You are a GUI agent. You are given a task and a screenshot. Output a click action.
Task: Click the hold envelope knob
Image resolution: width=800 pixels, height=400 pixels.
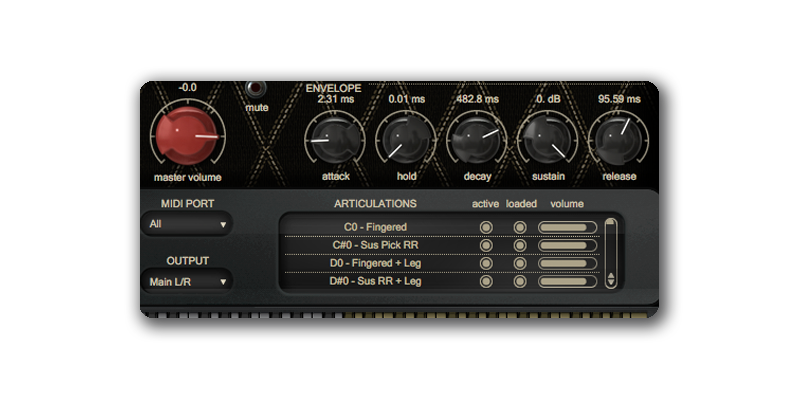(399, 141)
